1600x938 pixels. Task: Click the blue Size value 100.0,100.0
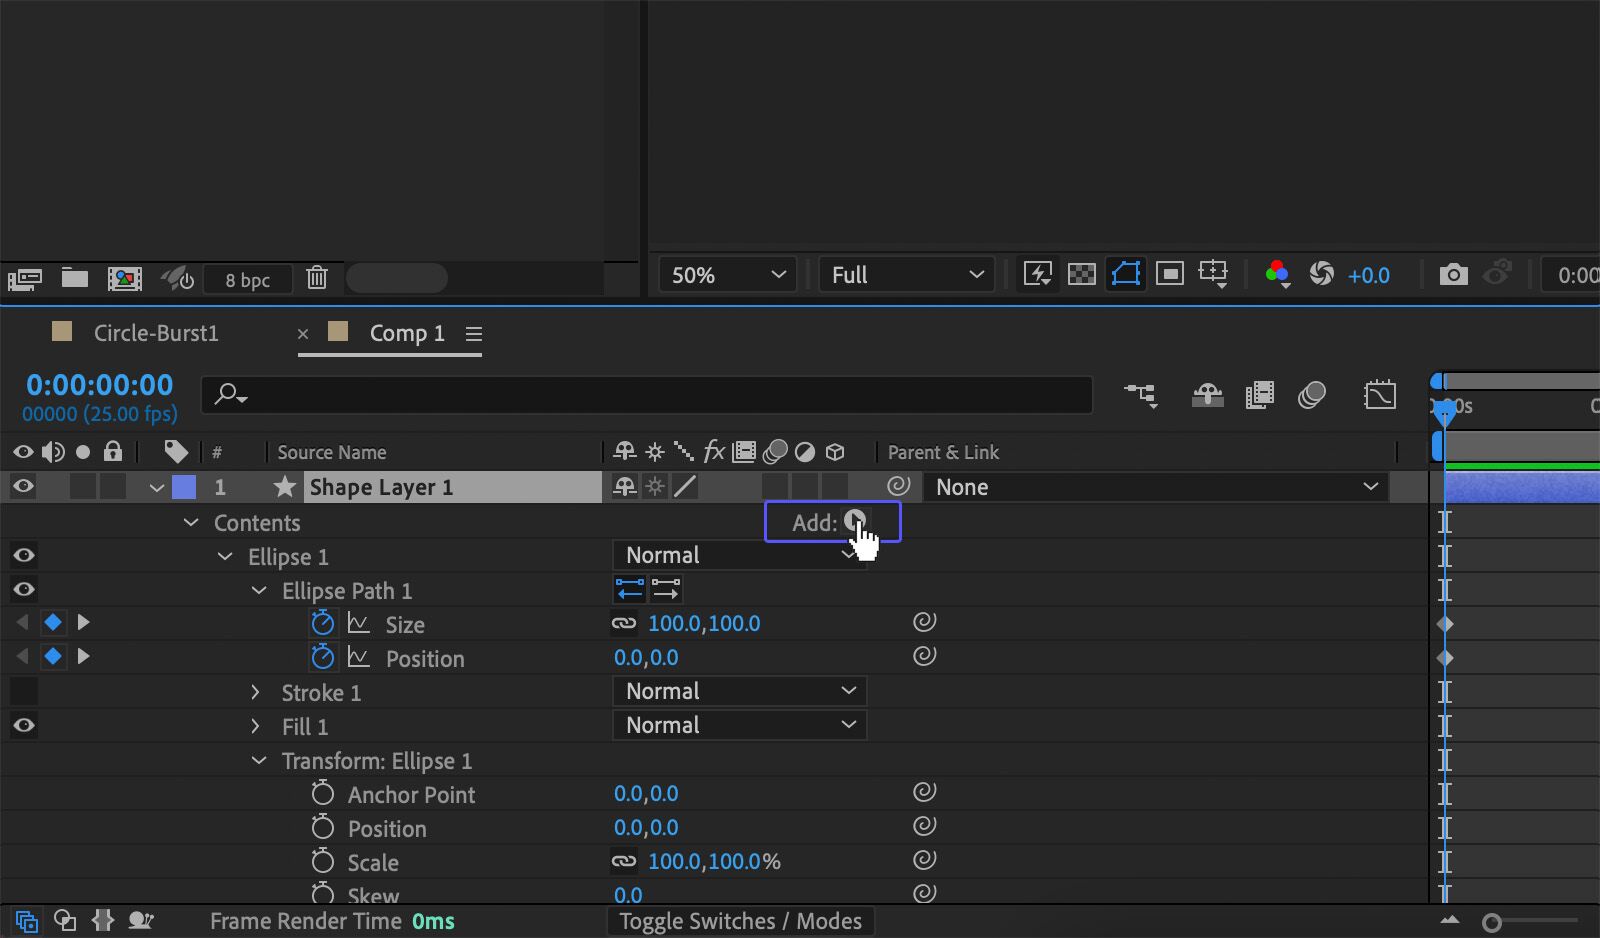pyautogui.click(x=704, y=622)
